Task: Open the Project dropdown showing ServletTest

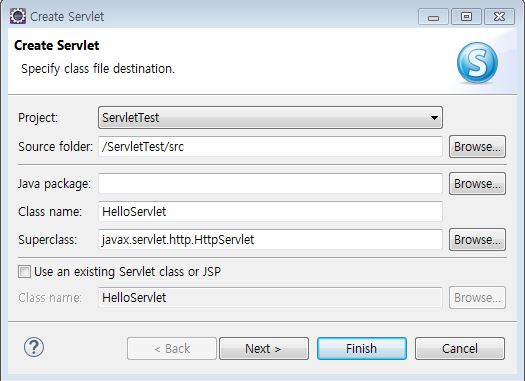Action: coord(270,118)
